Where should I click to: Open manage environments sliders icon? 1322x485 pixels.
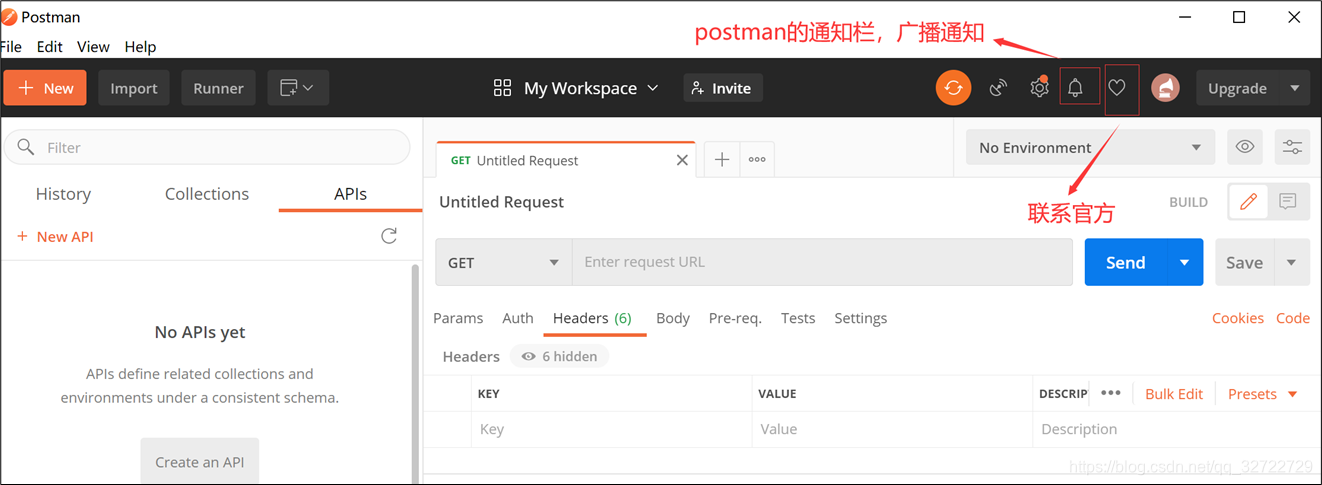point(1292,147)
